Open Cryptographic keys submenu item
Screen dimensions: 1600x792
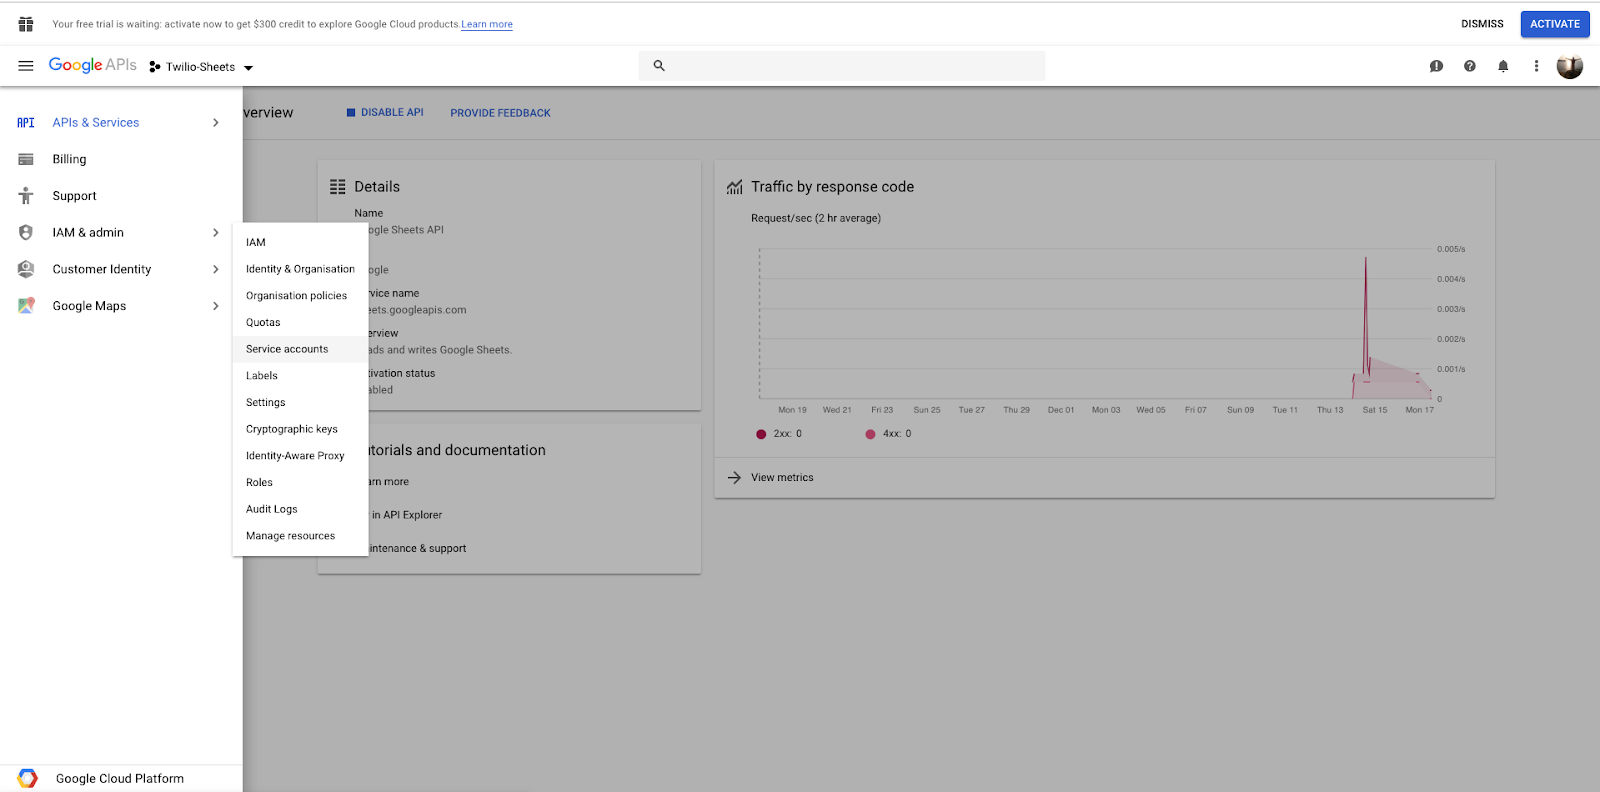tap(300, 429)
